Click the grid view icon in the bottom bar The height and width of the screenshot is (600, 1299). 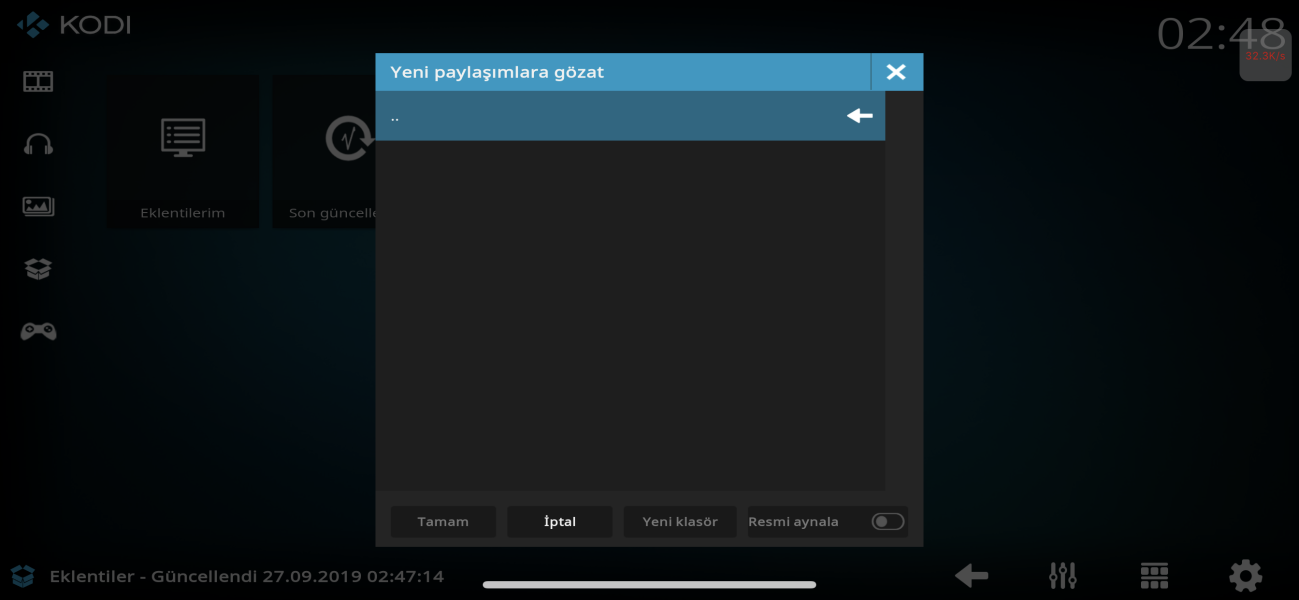(1154, 575)
